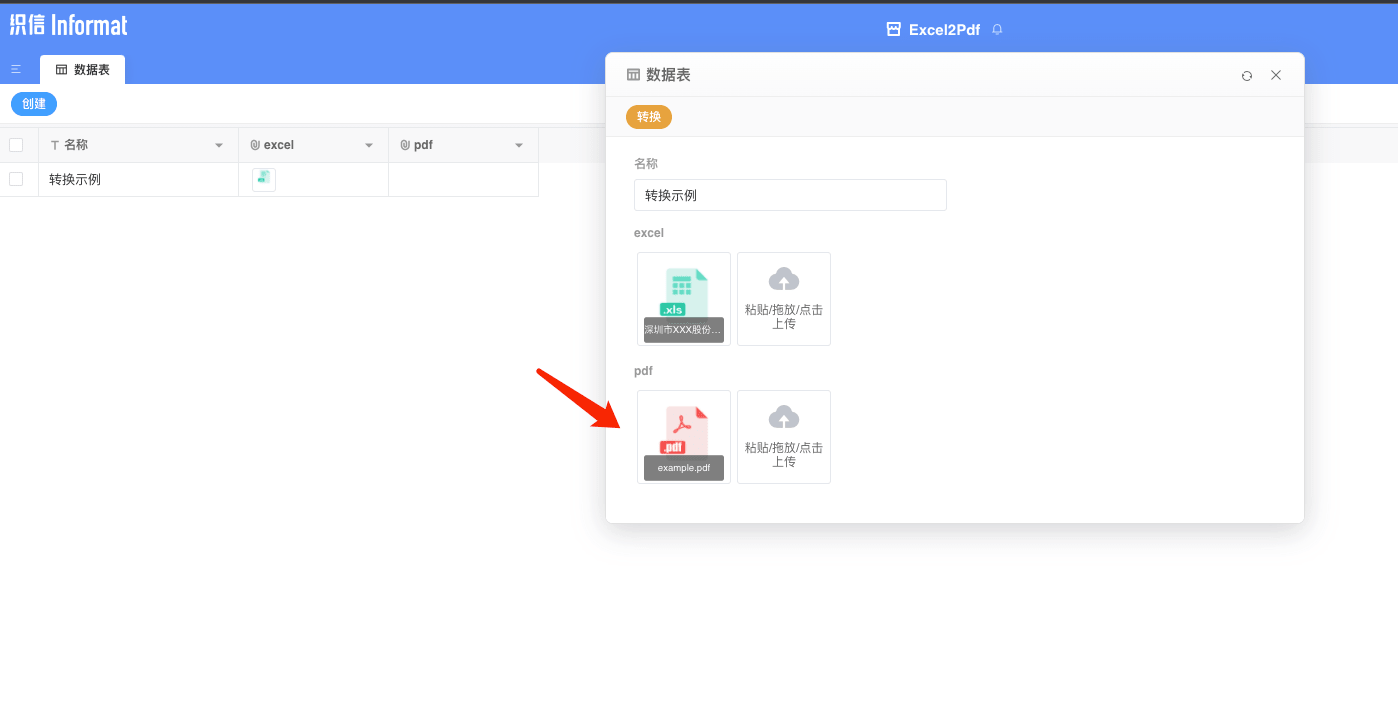Click the 名称 input field in dialog
1398x717 pixels.
(x=790, y=195)
